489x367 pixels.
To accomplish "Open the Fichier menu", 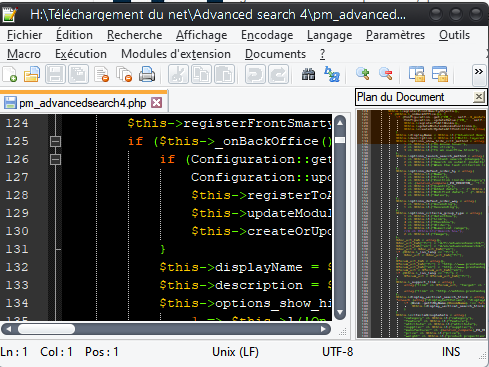I will tap(25, 35).
